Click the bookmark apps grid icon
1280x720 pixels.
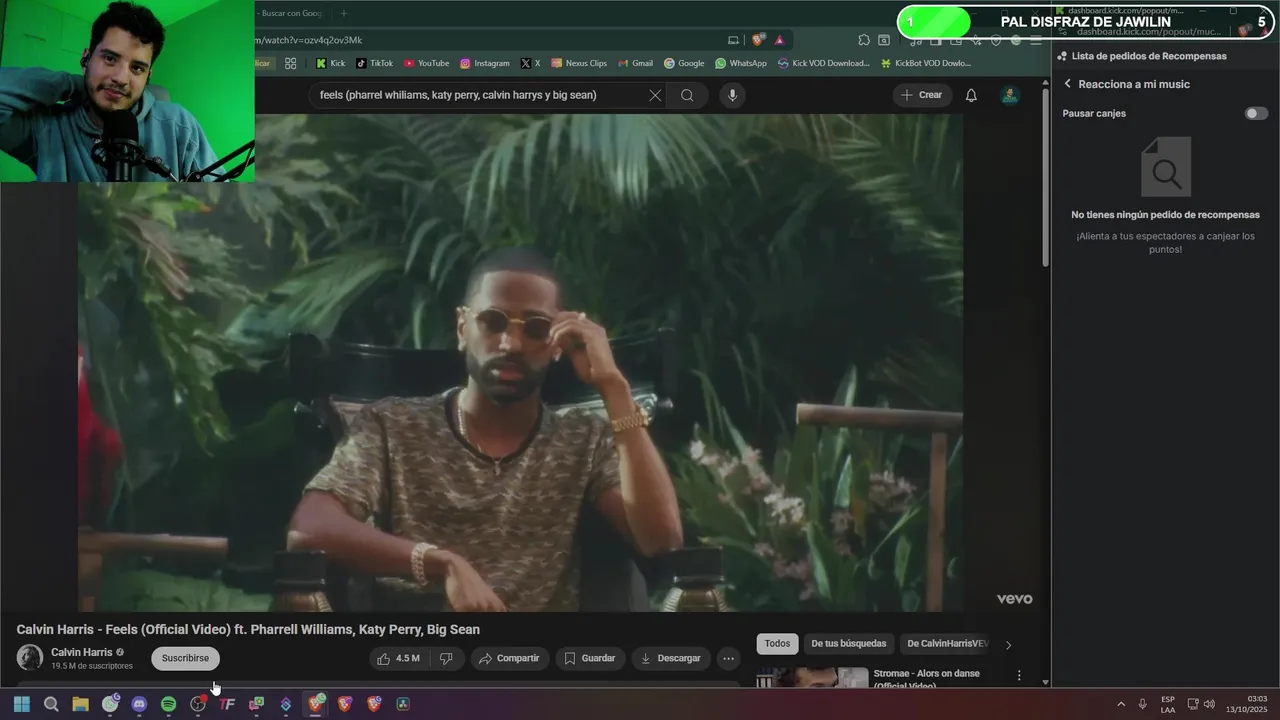pos(290,63)
